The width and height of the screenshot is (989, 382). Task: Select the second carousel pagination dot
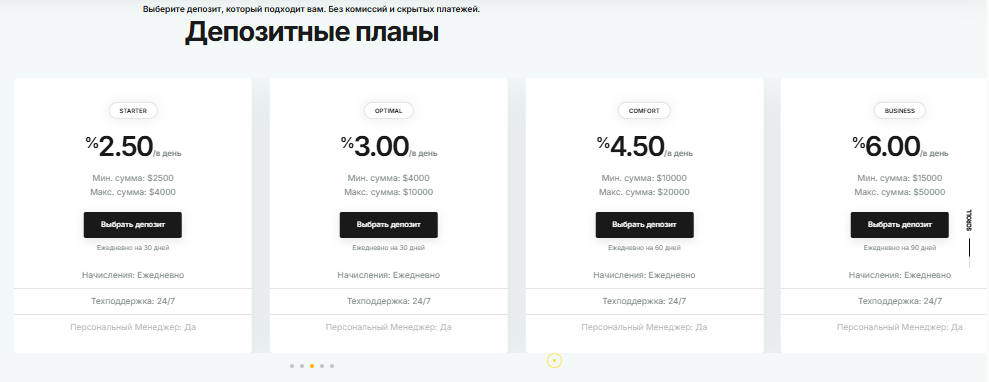pyautogui.click(x=301, y=366)
